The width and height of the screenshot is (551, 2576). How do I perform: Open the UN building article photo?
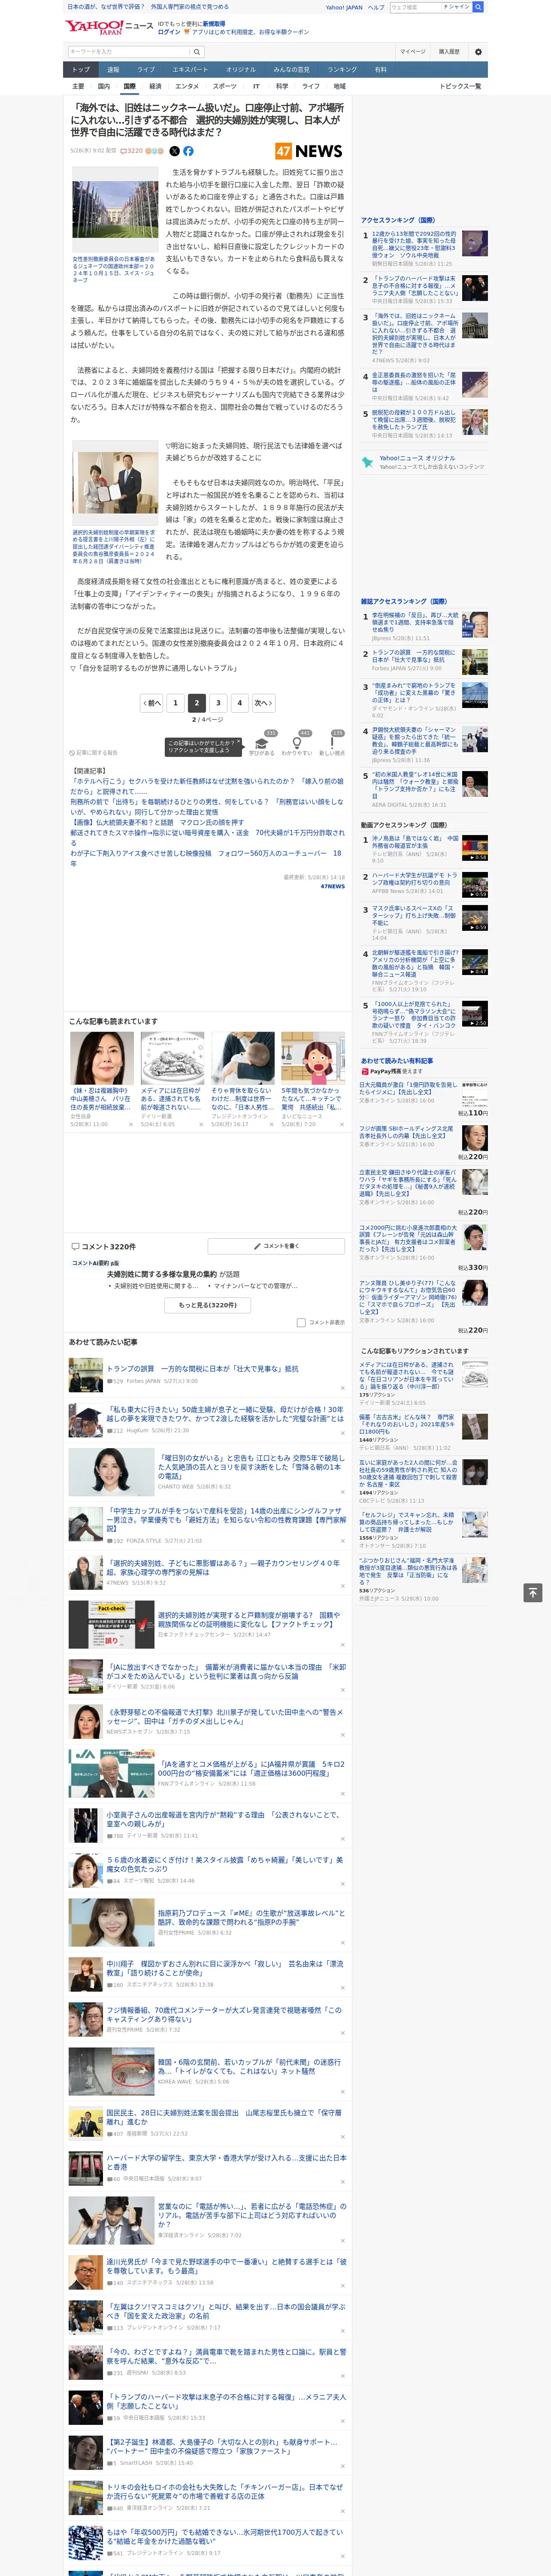[115, 210]
